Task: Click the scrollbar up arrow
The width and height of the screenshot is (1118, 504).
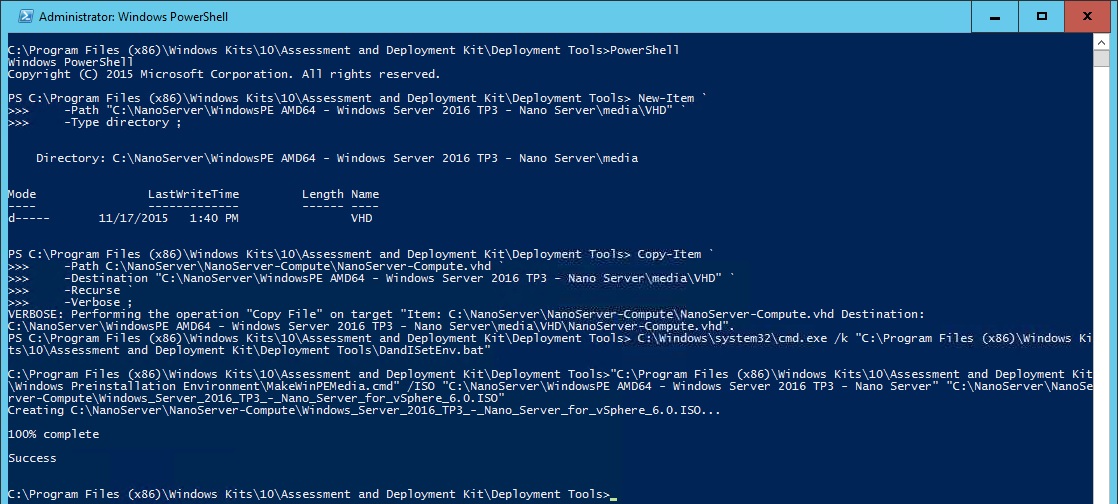Action: click(1102, 42)
